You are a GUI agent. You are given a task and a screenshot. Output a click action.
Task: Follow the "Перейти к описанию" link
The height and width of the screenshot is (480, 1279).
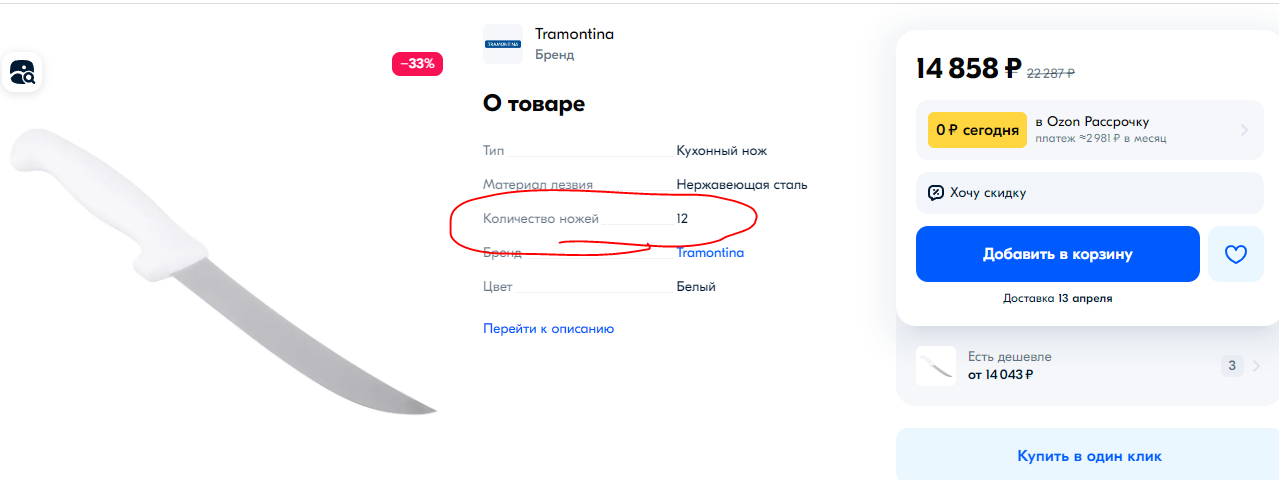[x=548, y=328]
